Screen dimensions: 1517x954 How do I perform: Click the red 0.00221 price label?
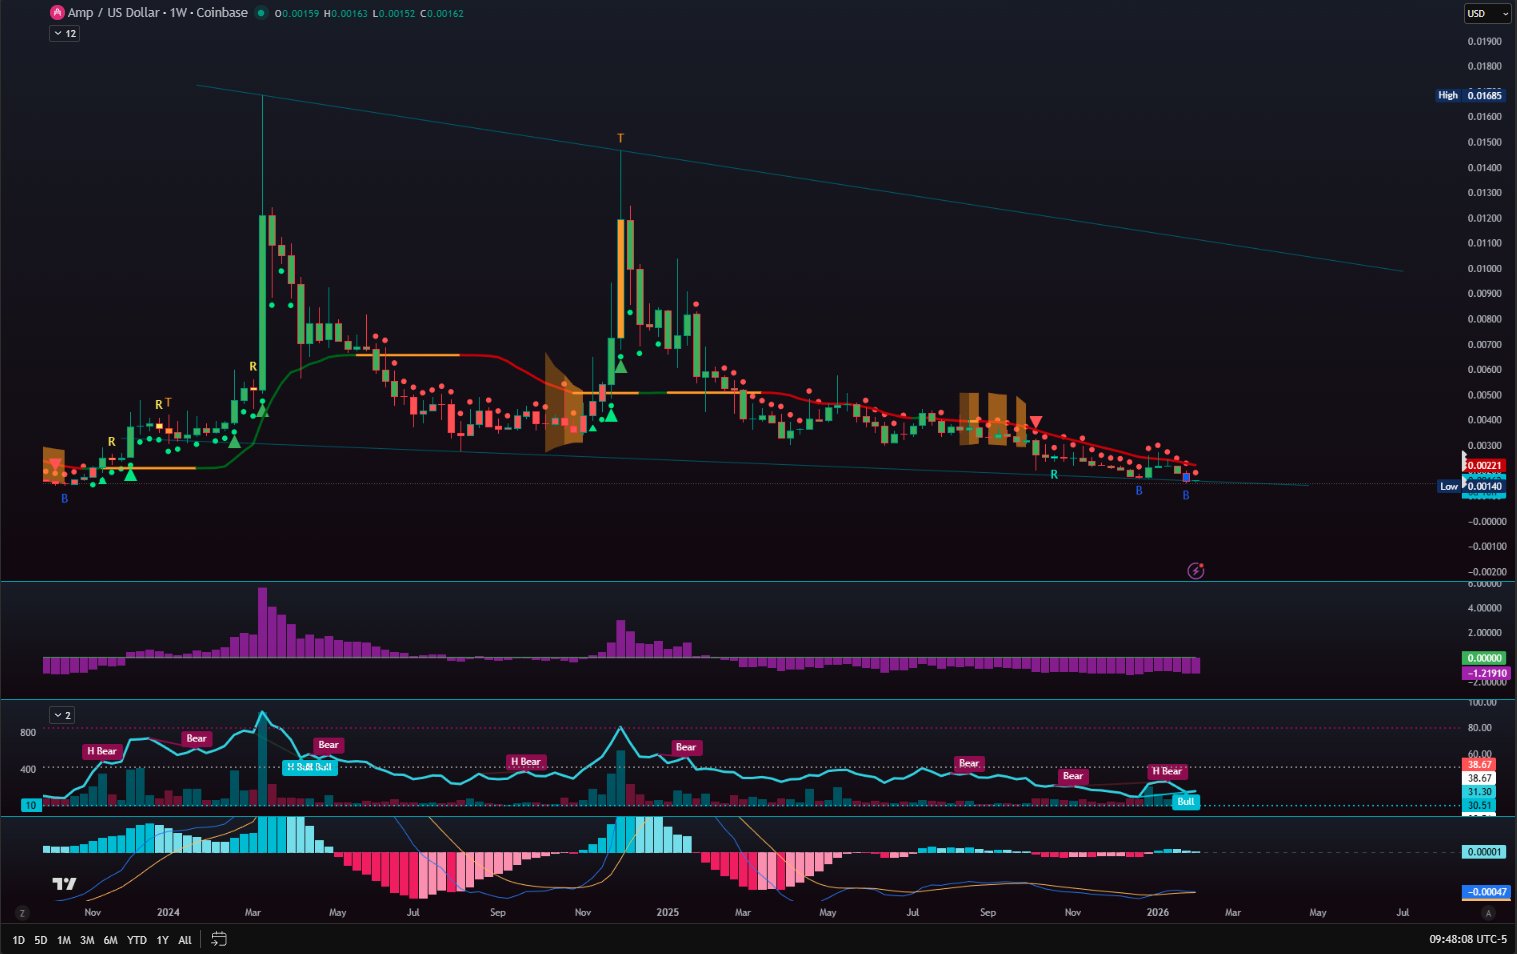1484,465
